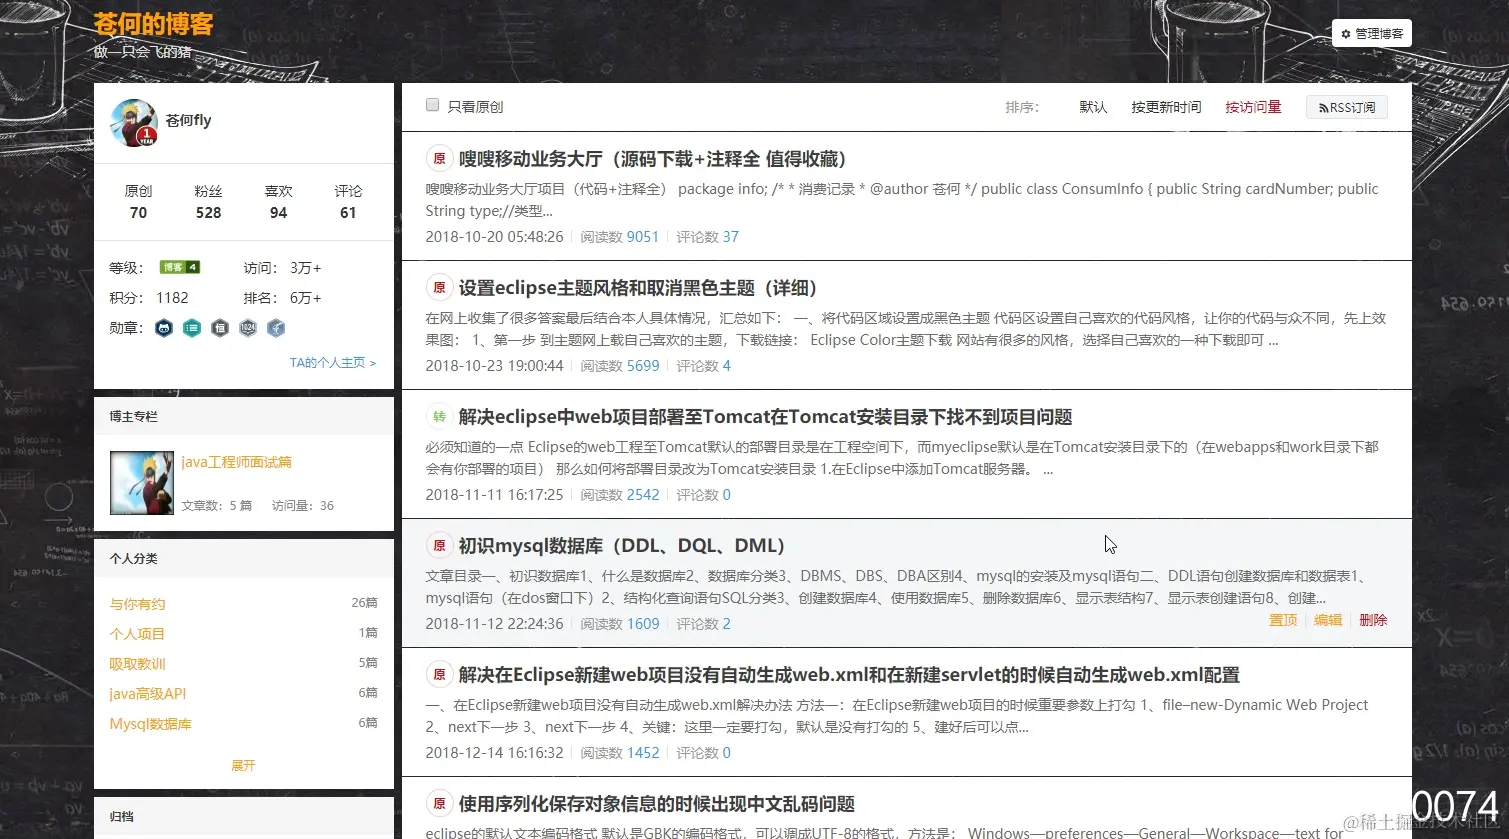
Task: Click 原 badge beside 设置eclipse主题风格 post
Action: [x=438, y=288]
